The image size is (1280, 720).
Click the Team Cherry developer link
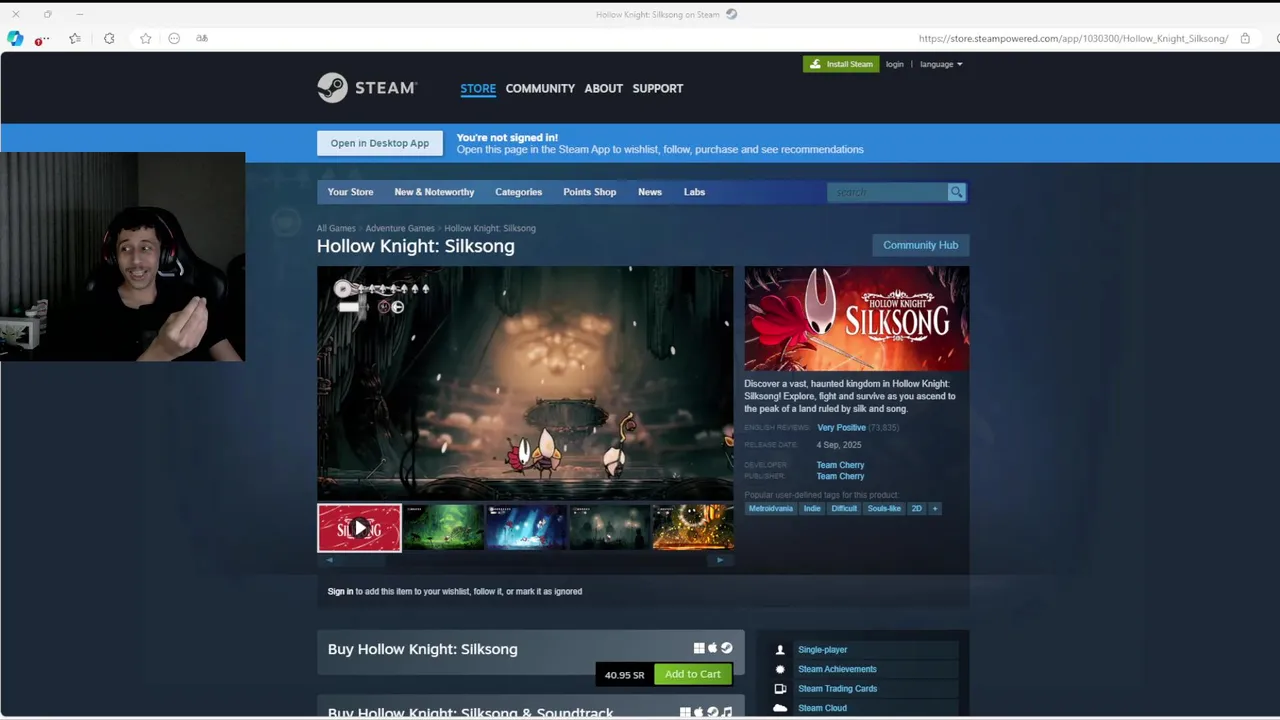(x=840, y=465)
